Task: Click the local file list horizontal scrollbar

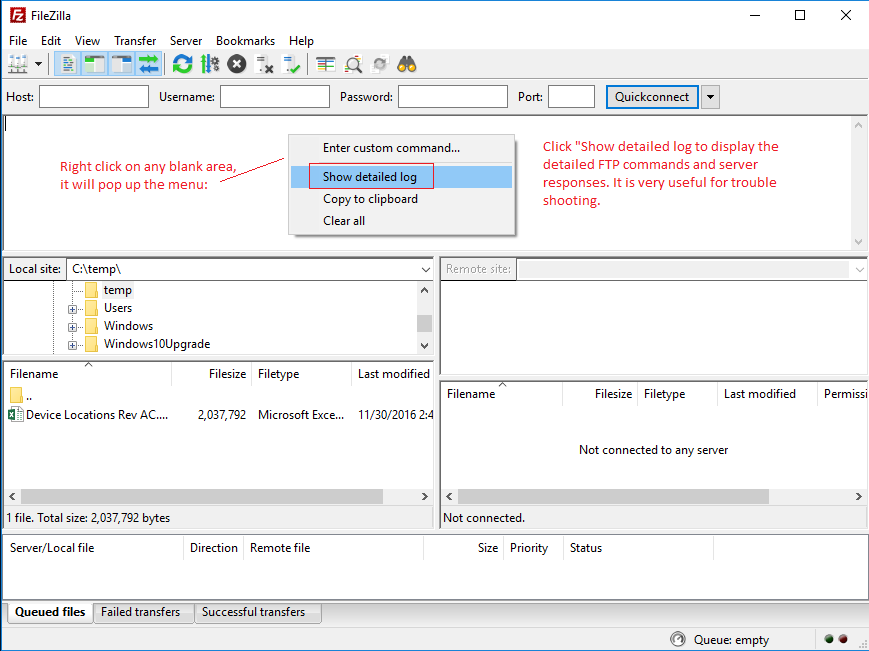Action: 200,496
